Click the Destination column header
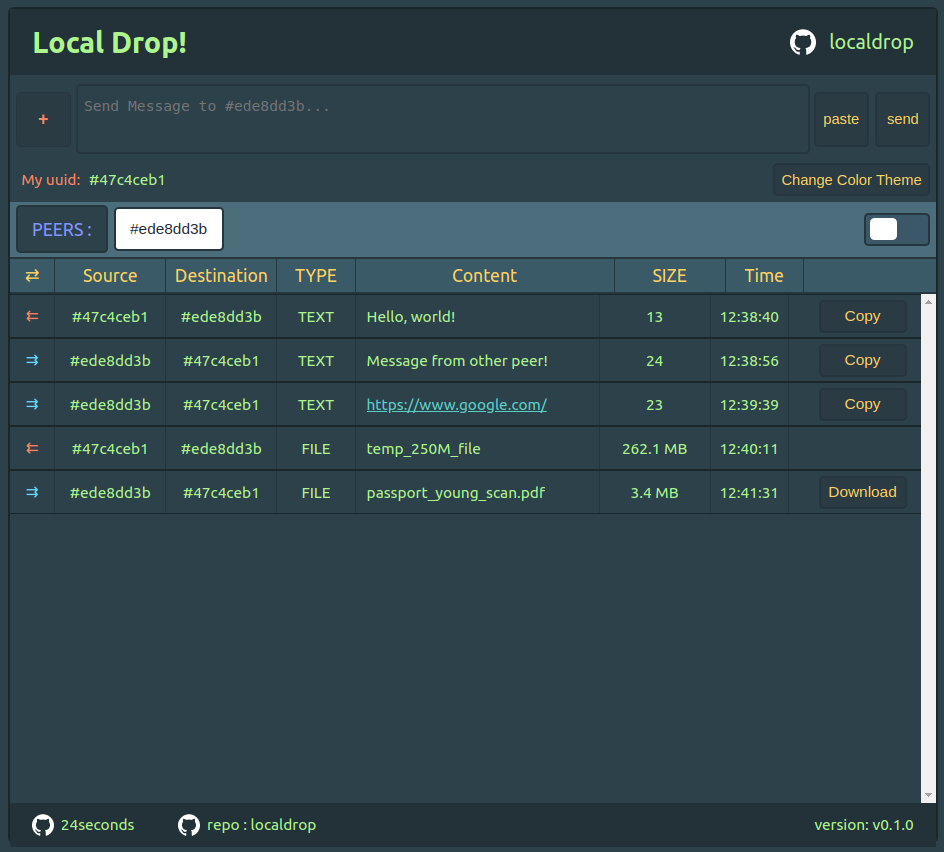Viewport: 944px width, 852px height. click(221, 276)
